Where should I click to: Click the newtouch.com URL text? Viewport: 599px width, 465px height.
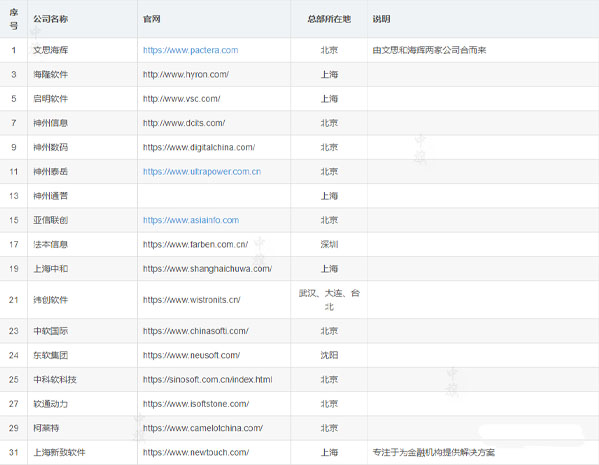pos(196,452)
